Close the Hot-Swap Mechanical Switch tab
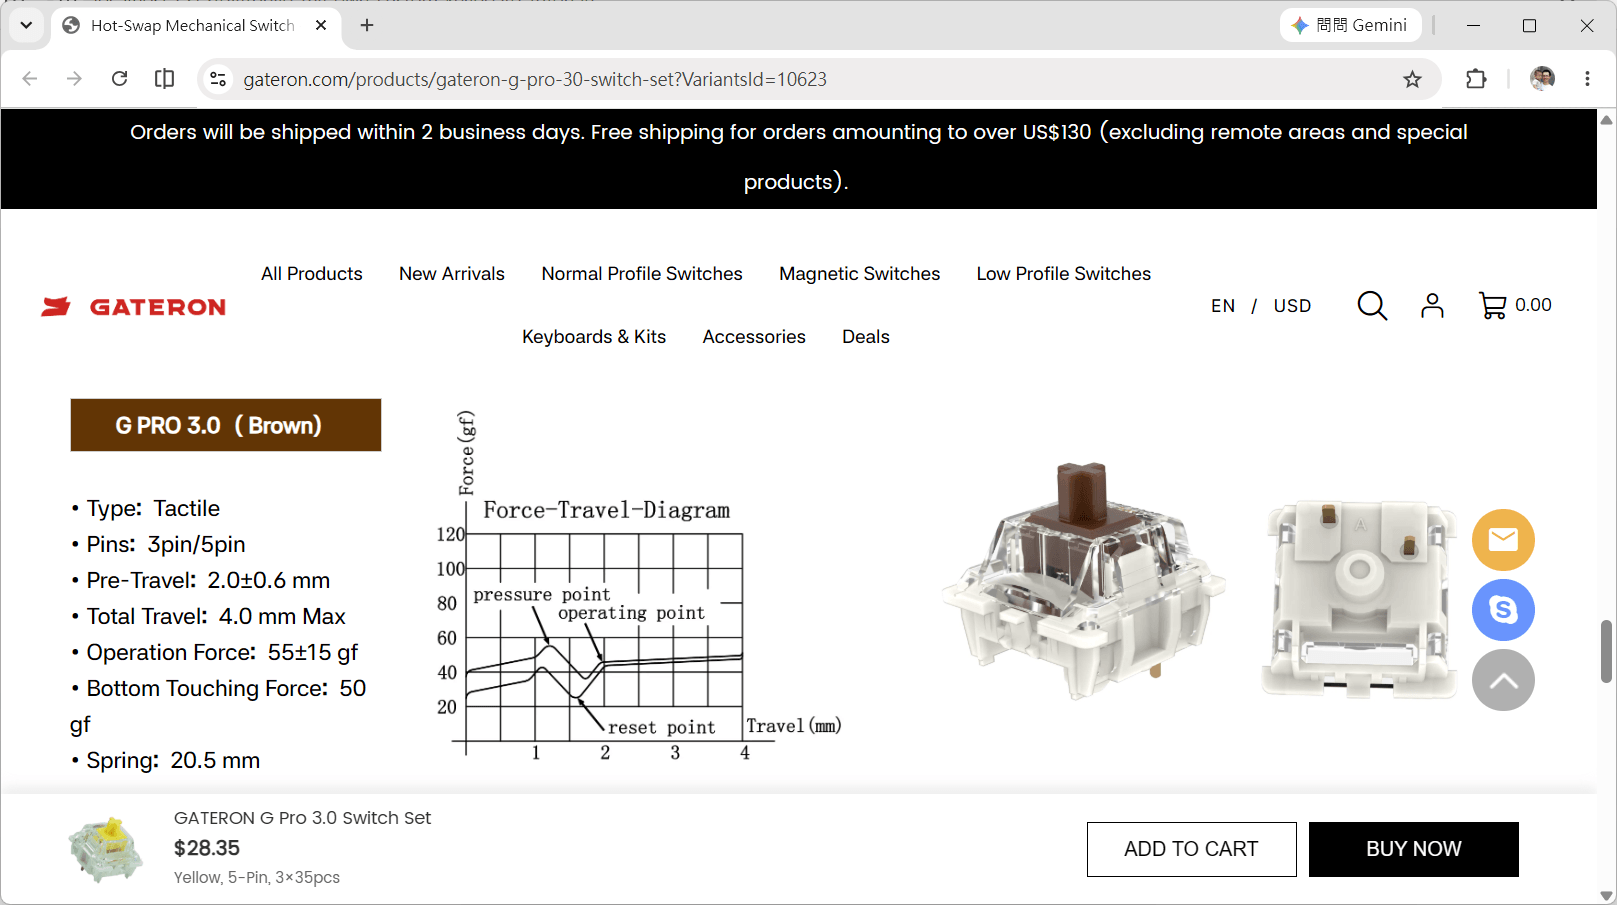Screen dimensions: 1617x905 point(321,25)
